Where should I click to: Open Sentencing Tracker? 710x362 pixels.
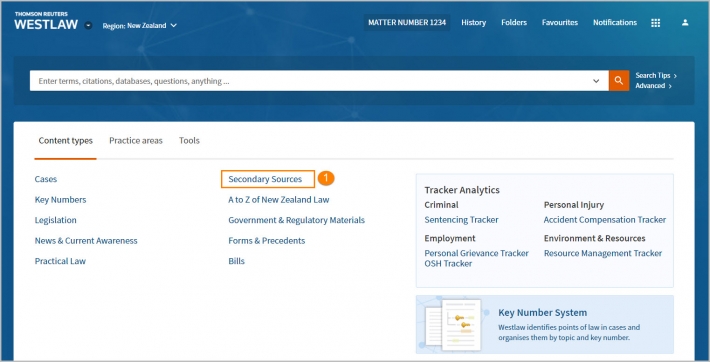tap(461, 220)
